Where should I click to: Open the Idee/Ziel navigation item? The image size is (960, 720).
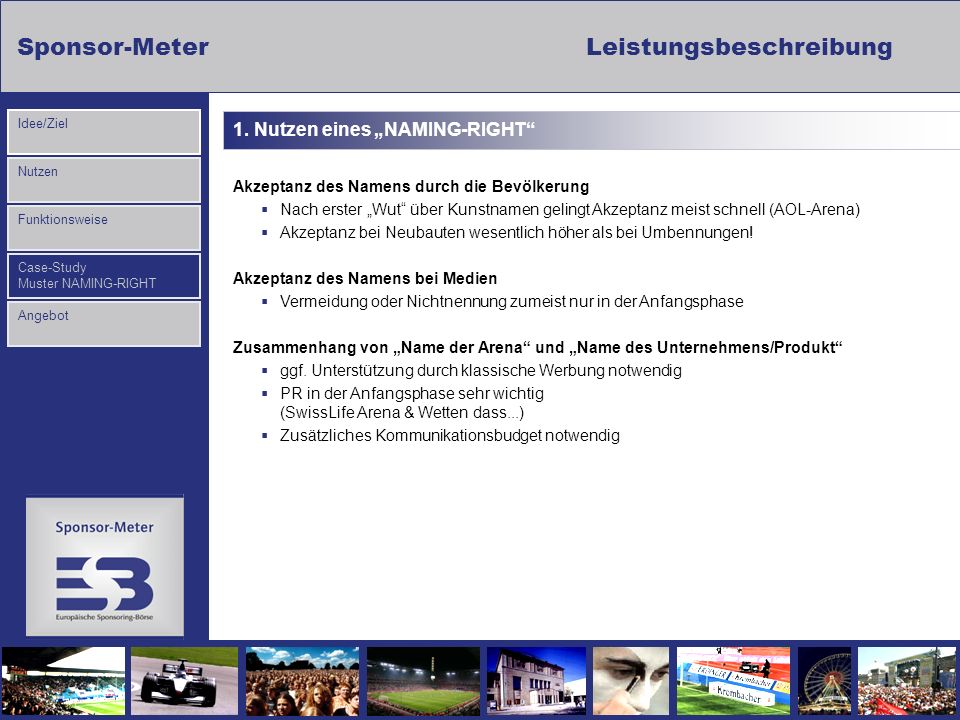coord(104,132)
